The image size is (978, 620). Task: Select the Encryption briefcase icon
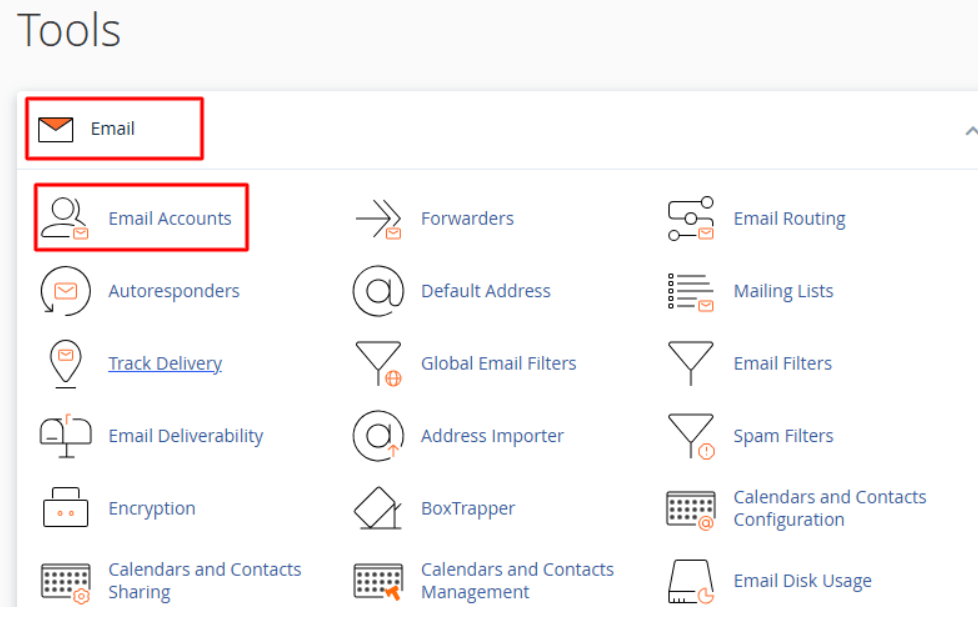(x=65, y=507)
